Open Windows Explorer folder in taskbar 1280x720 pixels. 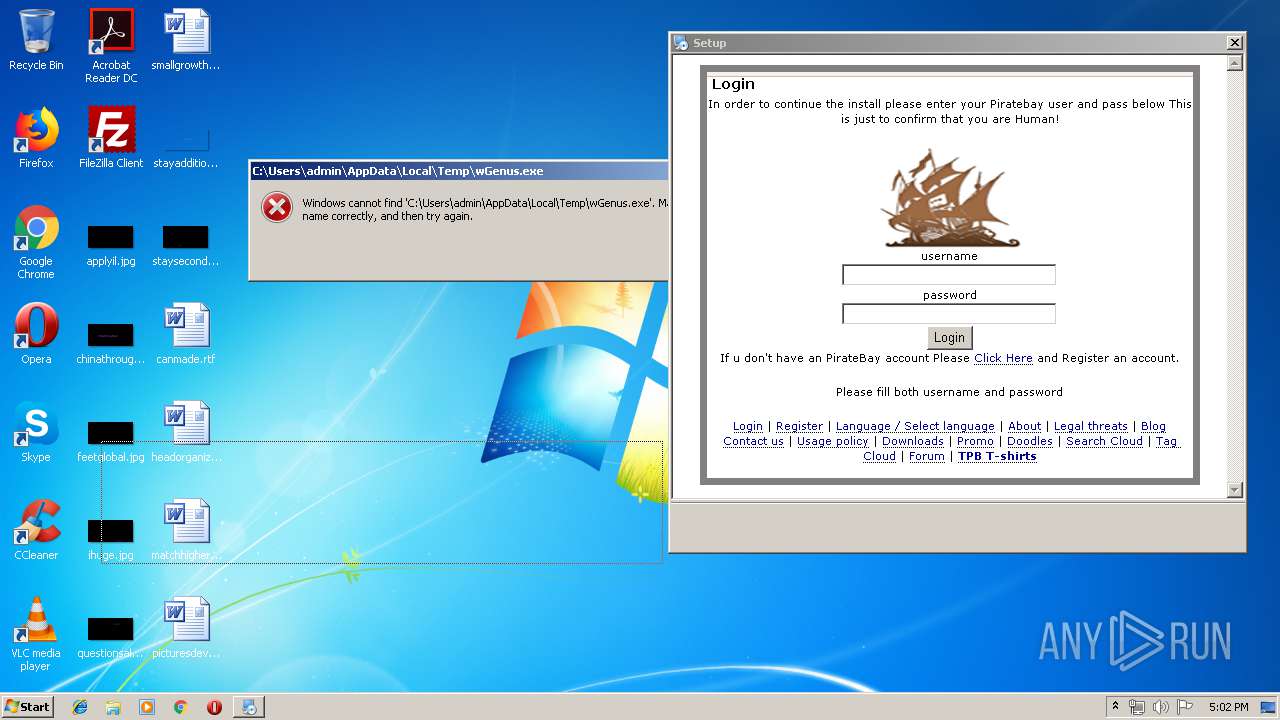coord(113,707)
